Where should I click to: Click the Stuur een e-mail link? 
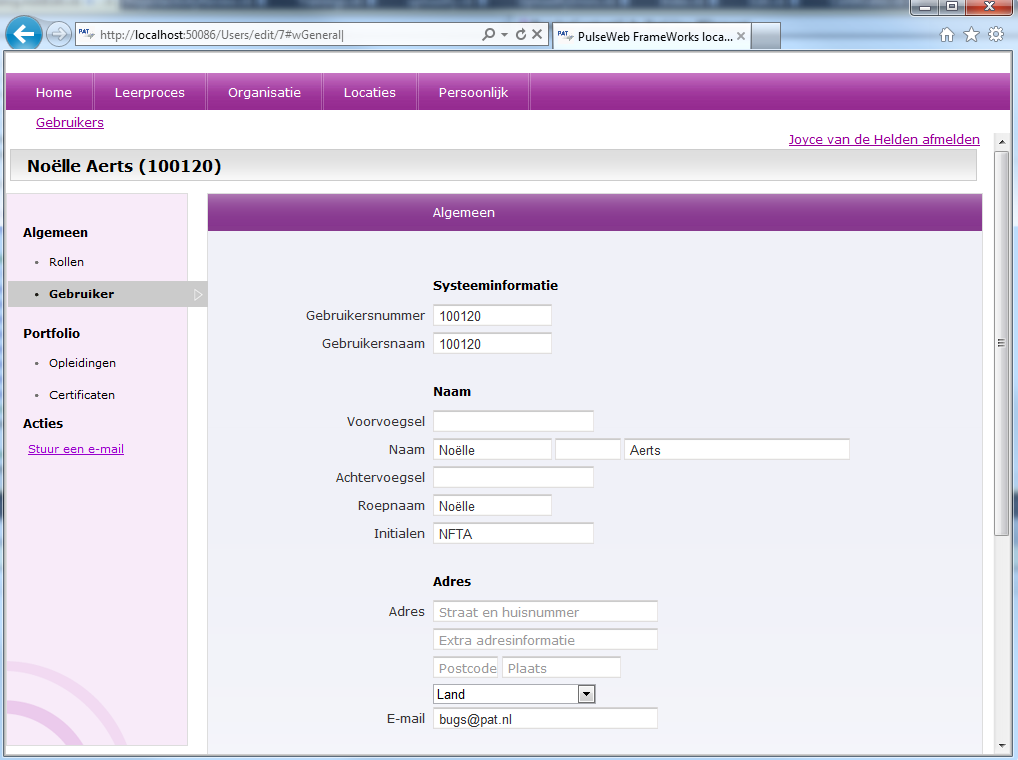[x=76, y=450]
